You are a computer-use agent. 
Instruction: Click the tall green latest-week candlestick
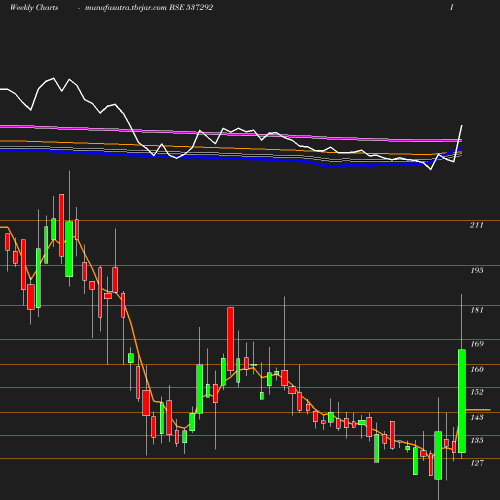pyautogui.click(x=462, y=401)
